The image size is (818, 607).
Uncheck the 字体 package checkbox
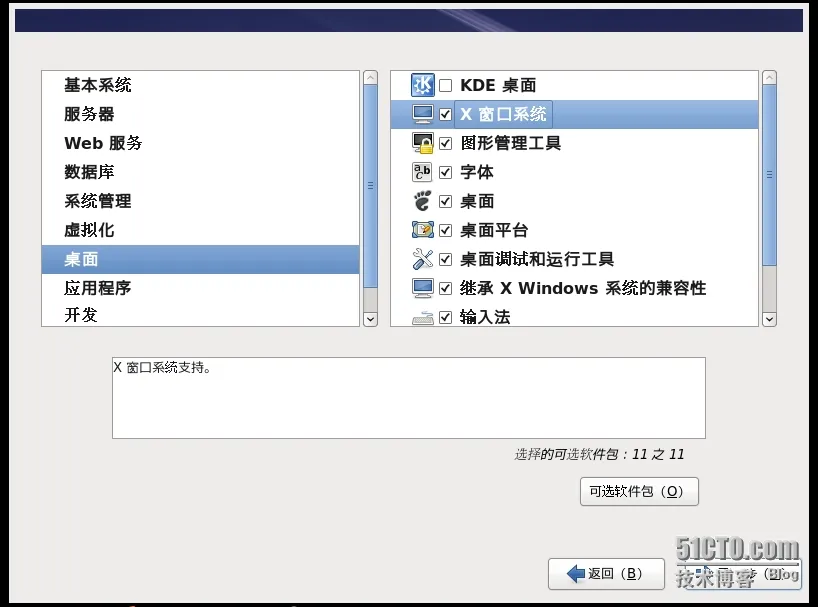click(x=446, y=172)
